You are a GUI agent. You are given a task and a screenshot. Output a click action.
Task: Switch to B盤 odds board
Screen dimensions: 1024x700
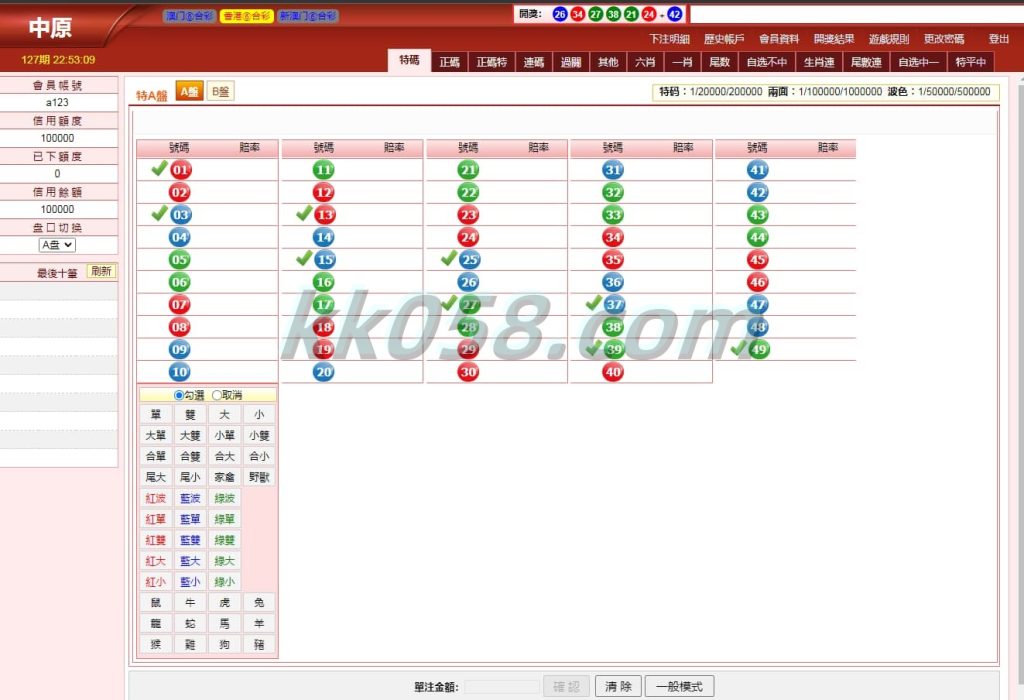221,92
